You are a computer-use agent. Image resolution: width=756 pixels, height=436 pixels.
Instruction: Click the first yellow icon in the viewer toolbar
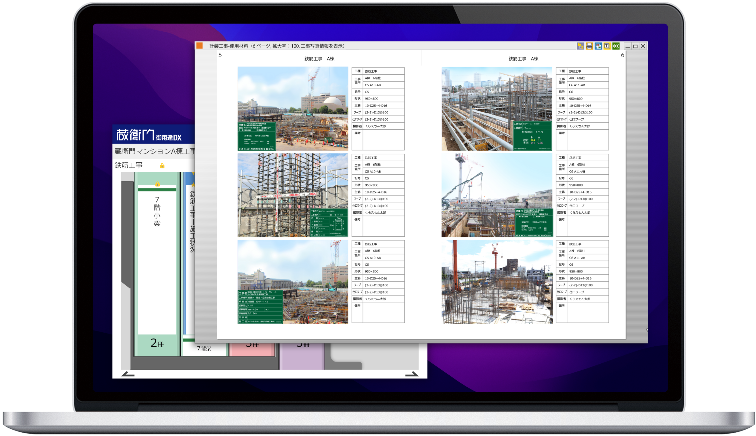[x=581, y=46]
